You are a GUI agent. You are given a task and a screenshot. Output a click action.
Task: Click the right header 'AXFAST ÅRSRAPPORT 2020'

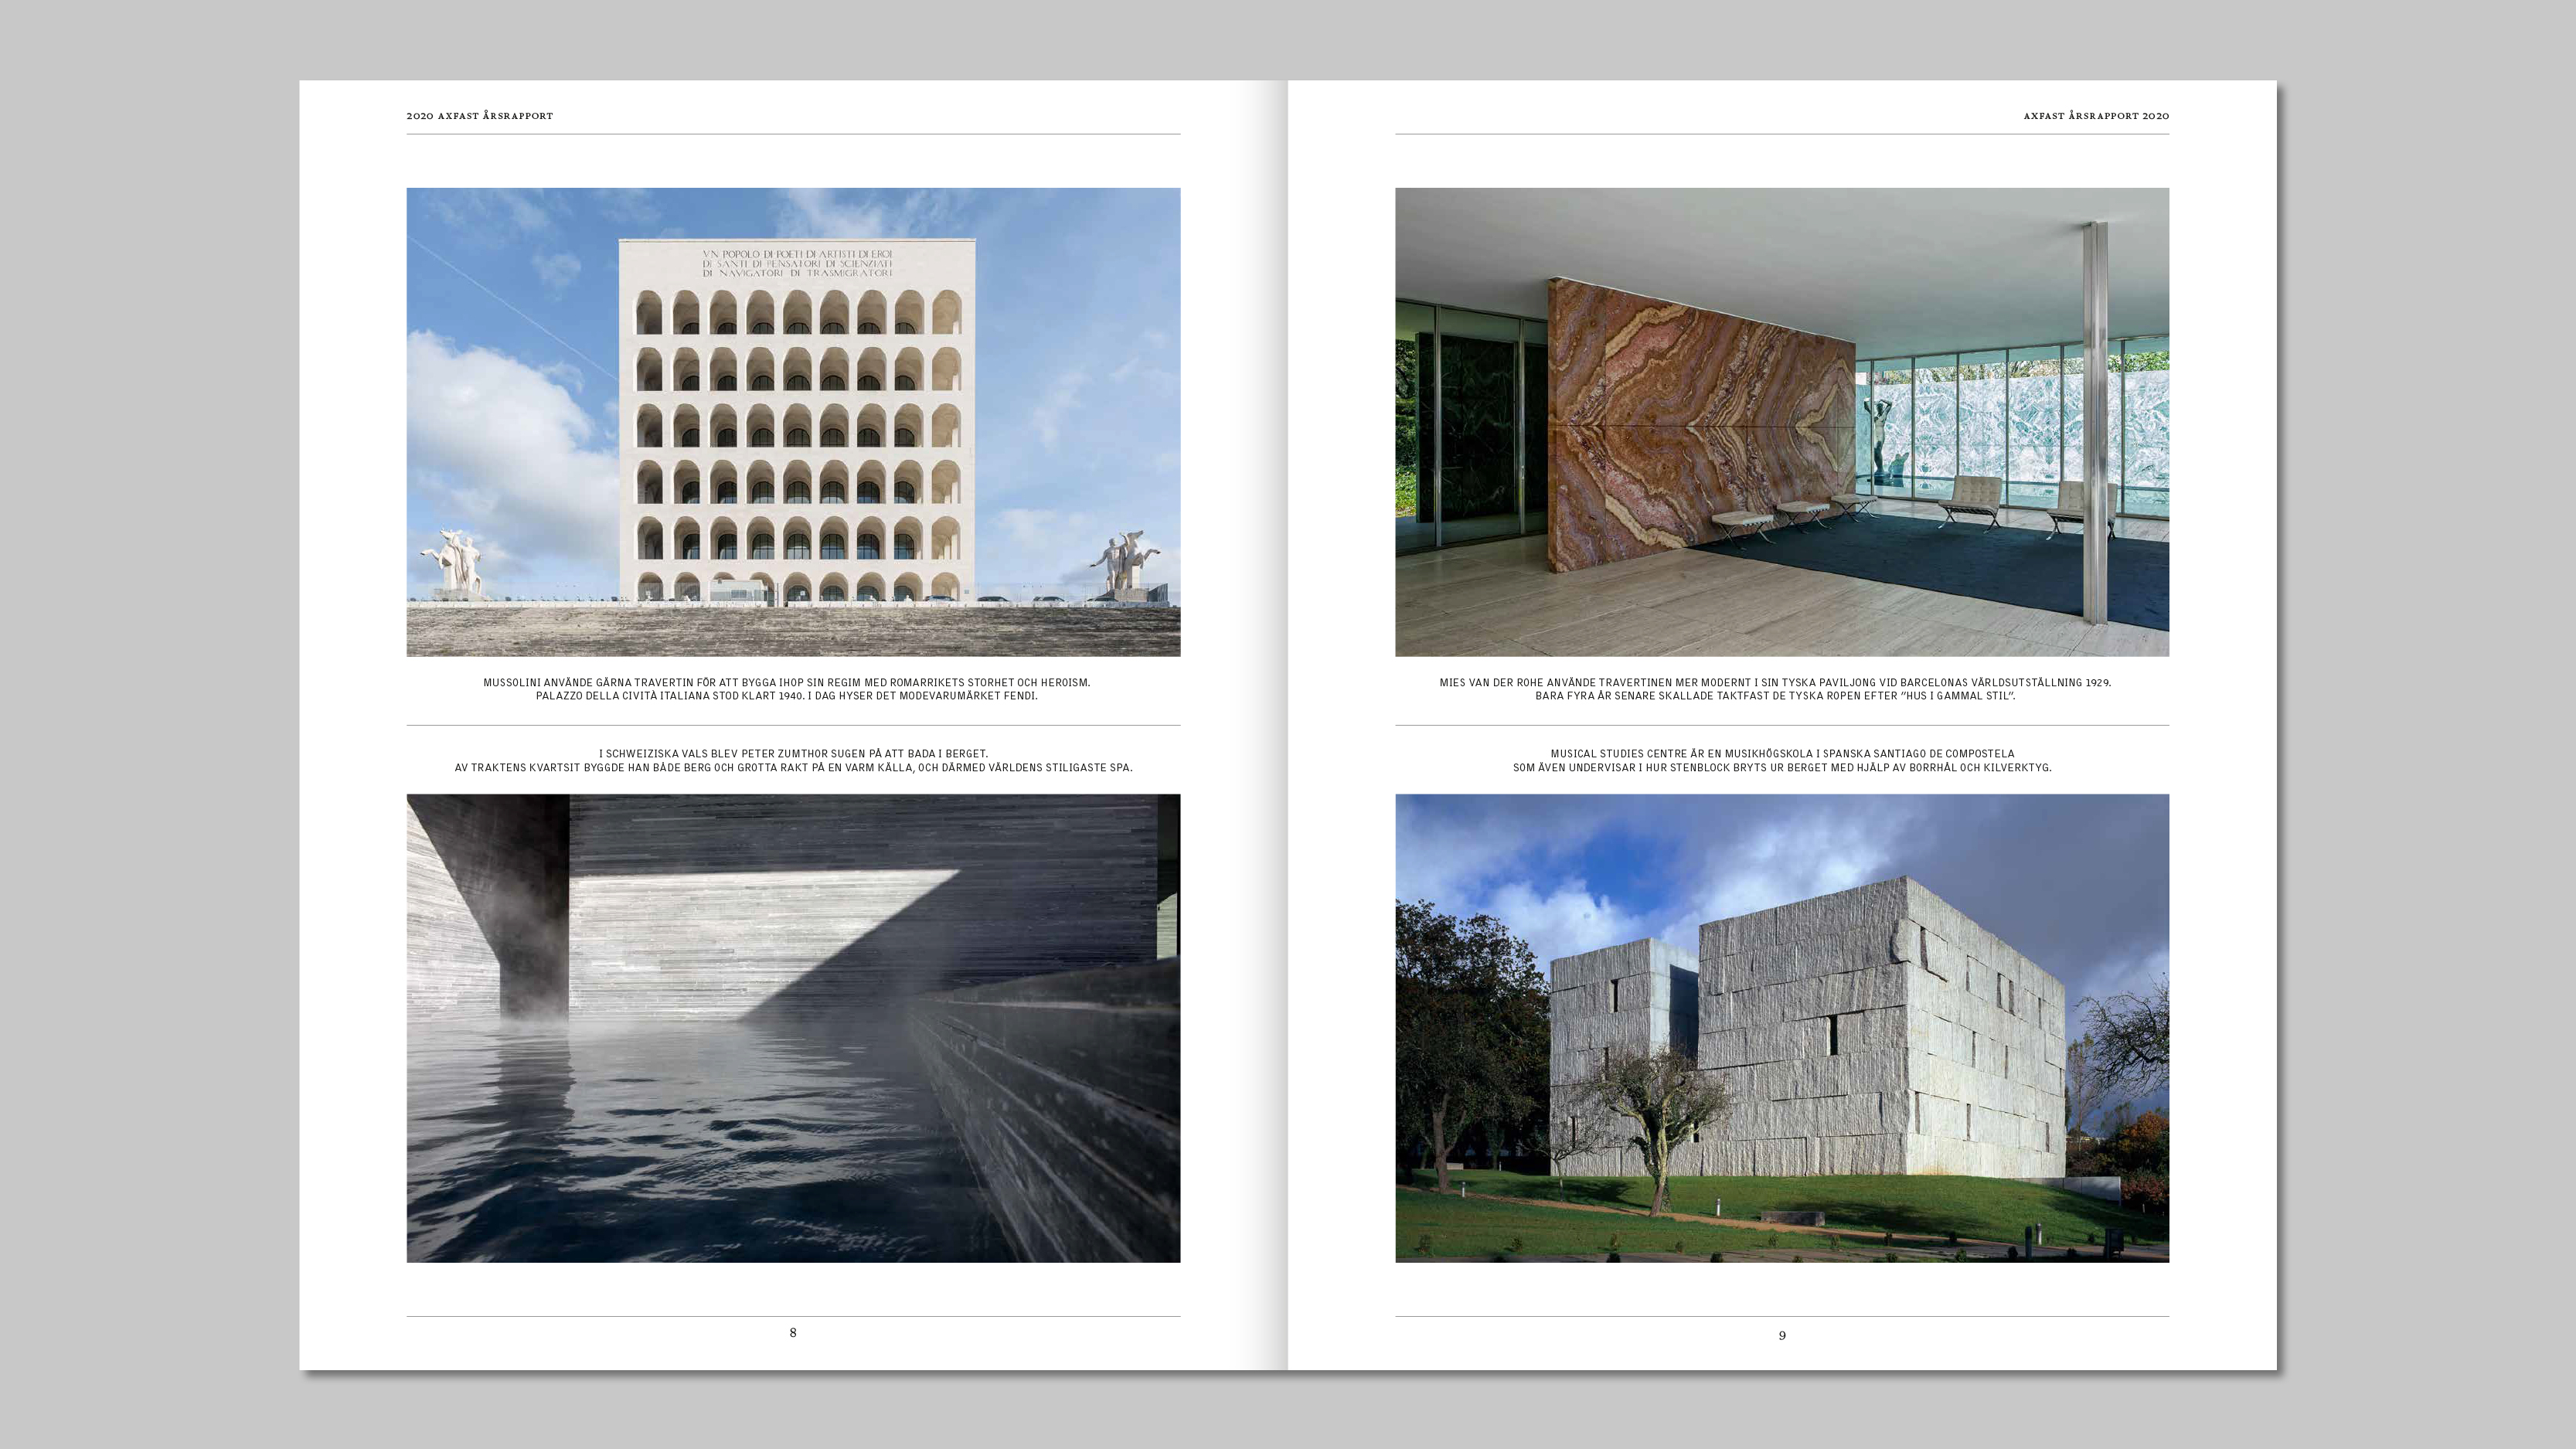(x=2096, y=116)
